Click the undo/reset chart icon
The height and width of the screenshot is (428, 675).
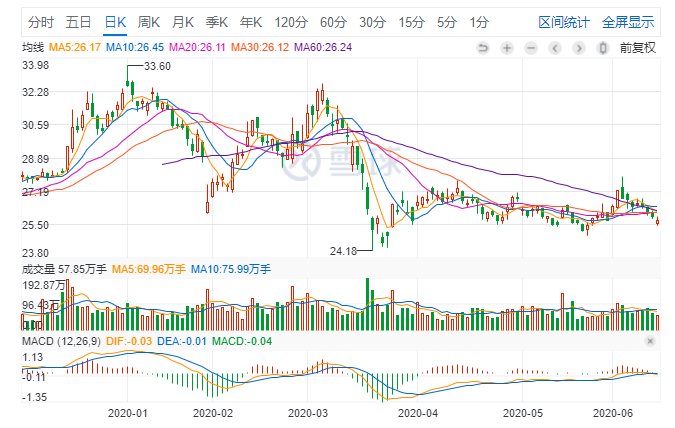(x=483, y=48)
